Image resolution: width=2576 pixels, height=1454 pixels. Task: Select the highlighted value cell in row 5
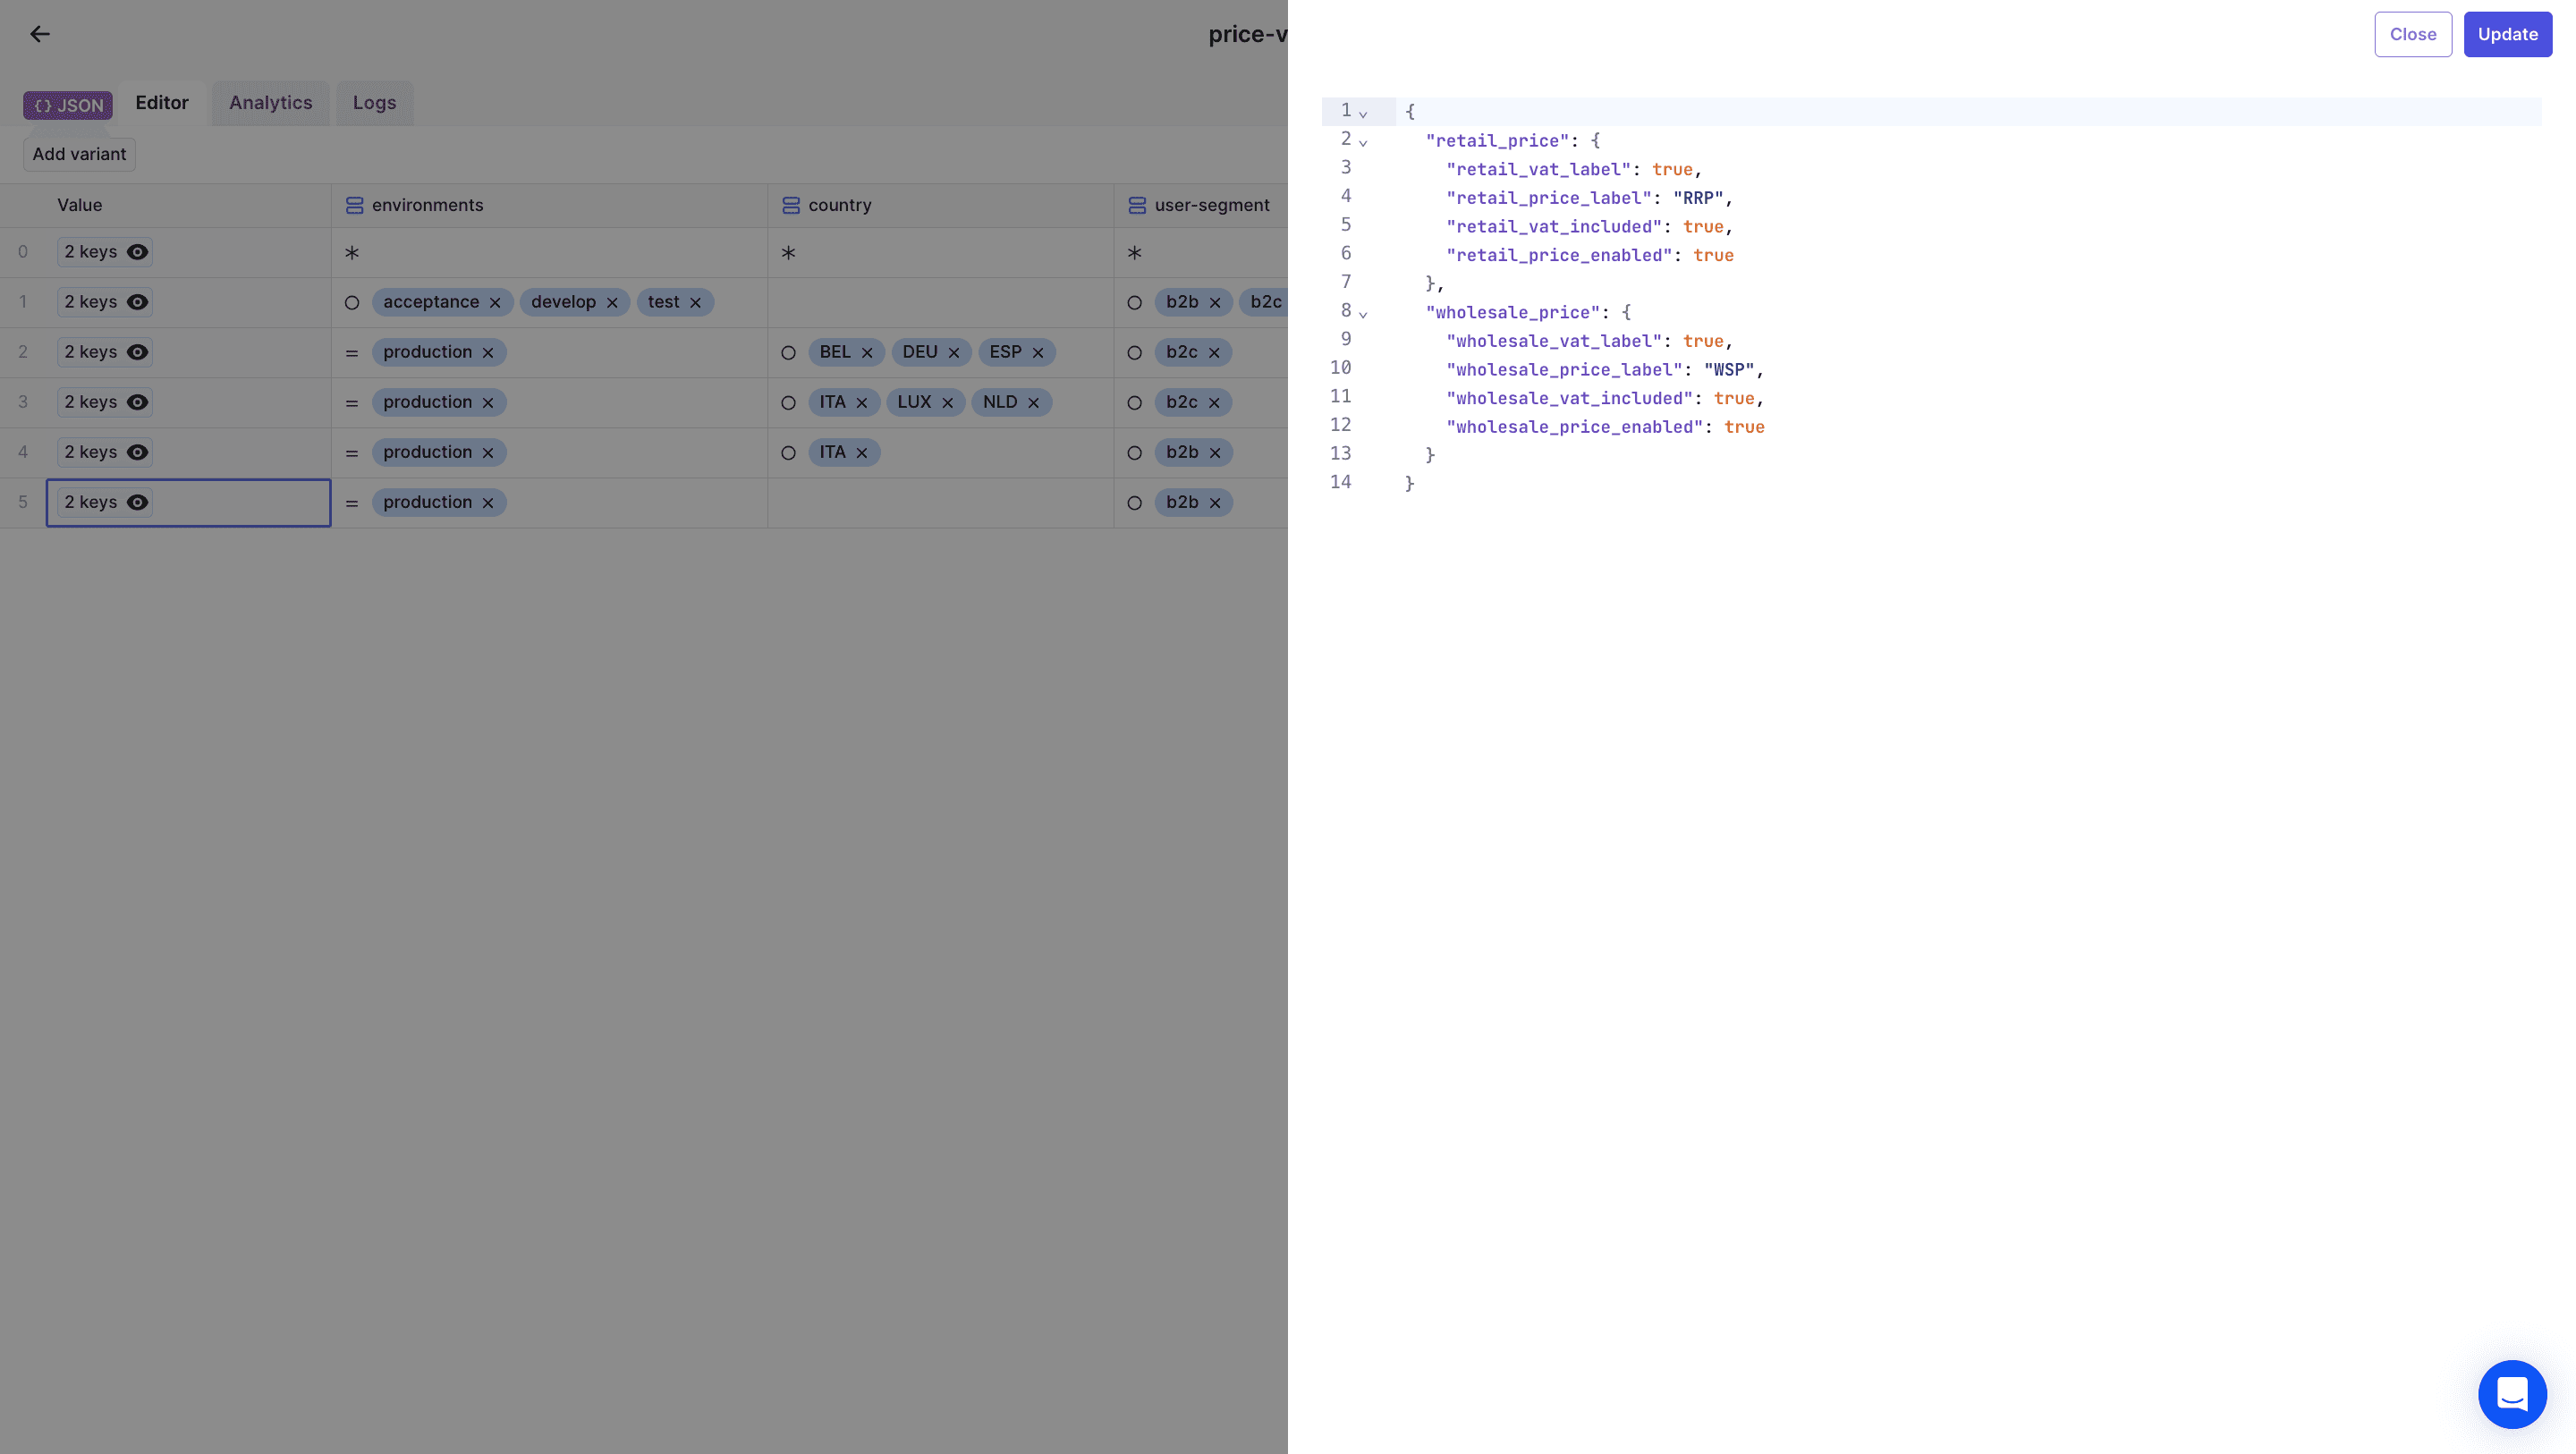[188, 503]
